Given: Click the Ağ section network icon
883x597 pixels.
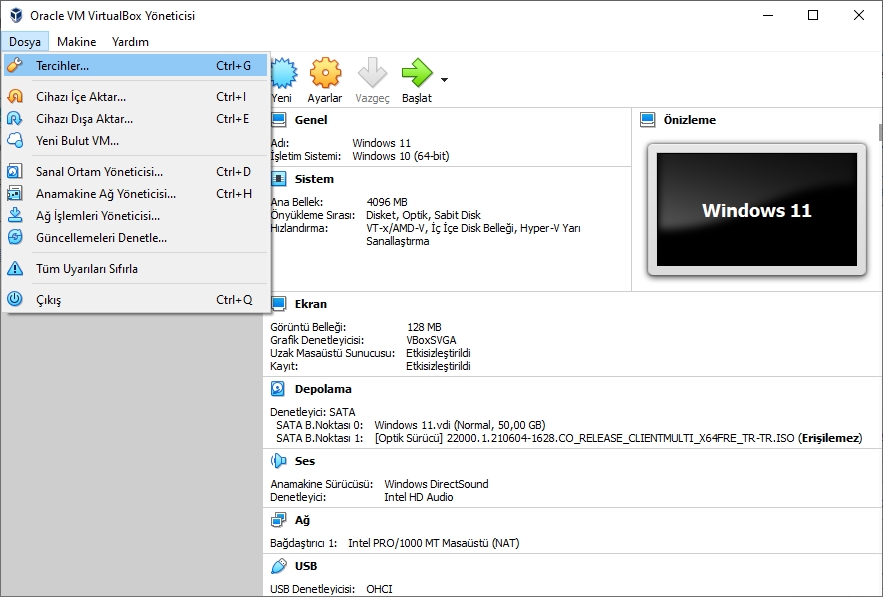Looking at the screenshot, I should point(278,520).
